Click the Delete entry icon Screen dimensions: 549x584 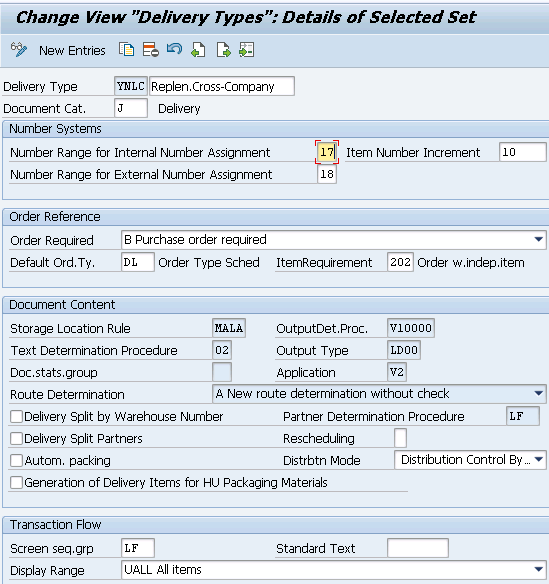point(151,50)
